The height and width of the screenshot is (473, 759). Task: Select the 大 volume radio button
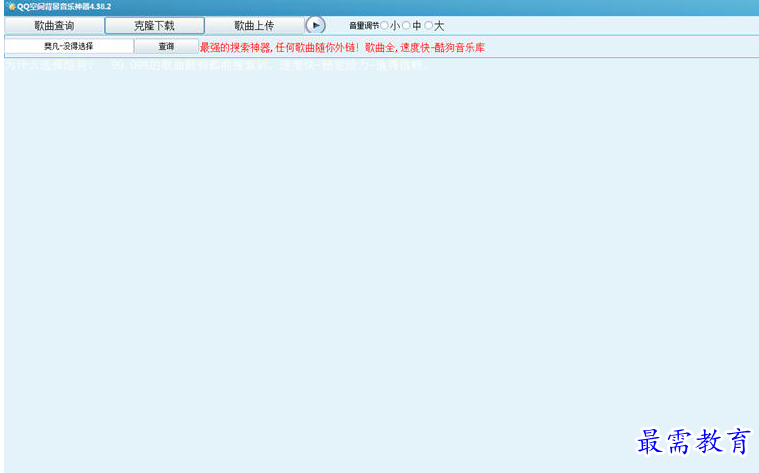428,25
